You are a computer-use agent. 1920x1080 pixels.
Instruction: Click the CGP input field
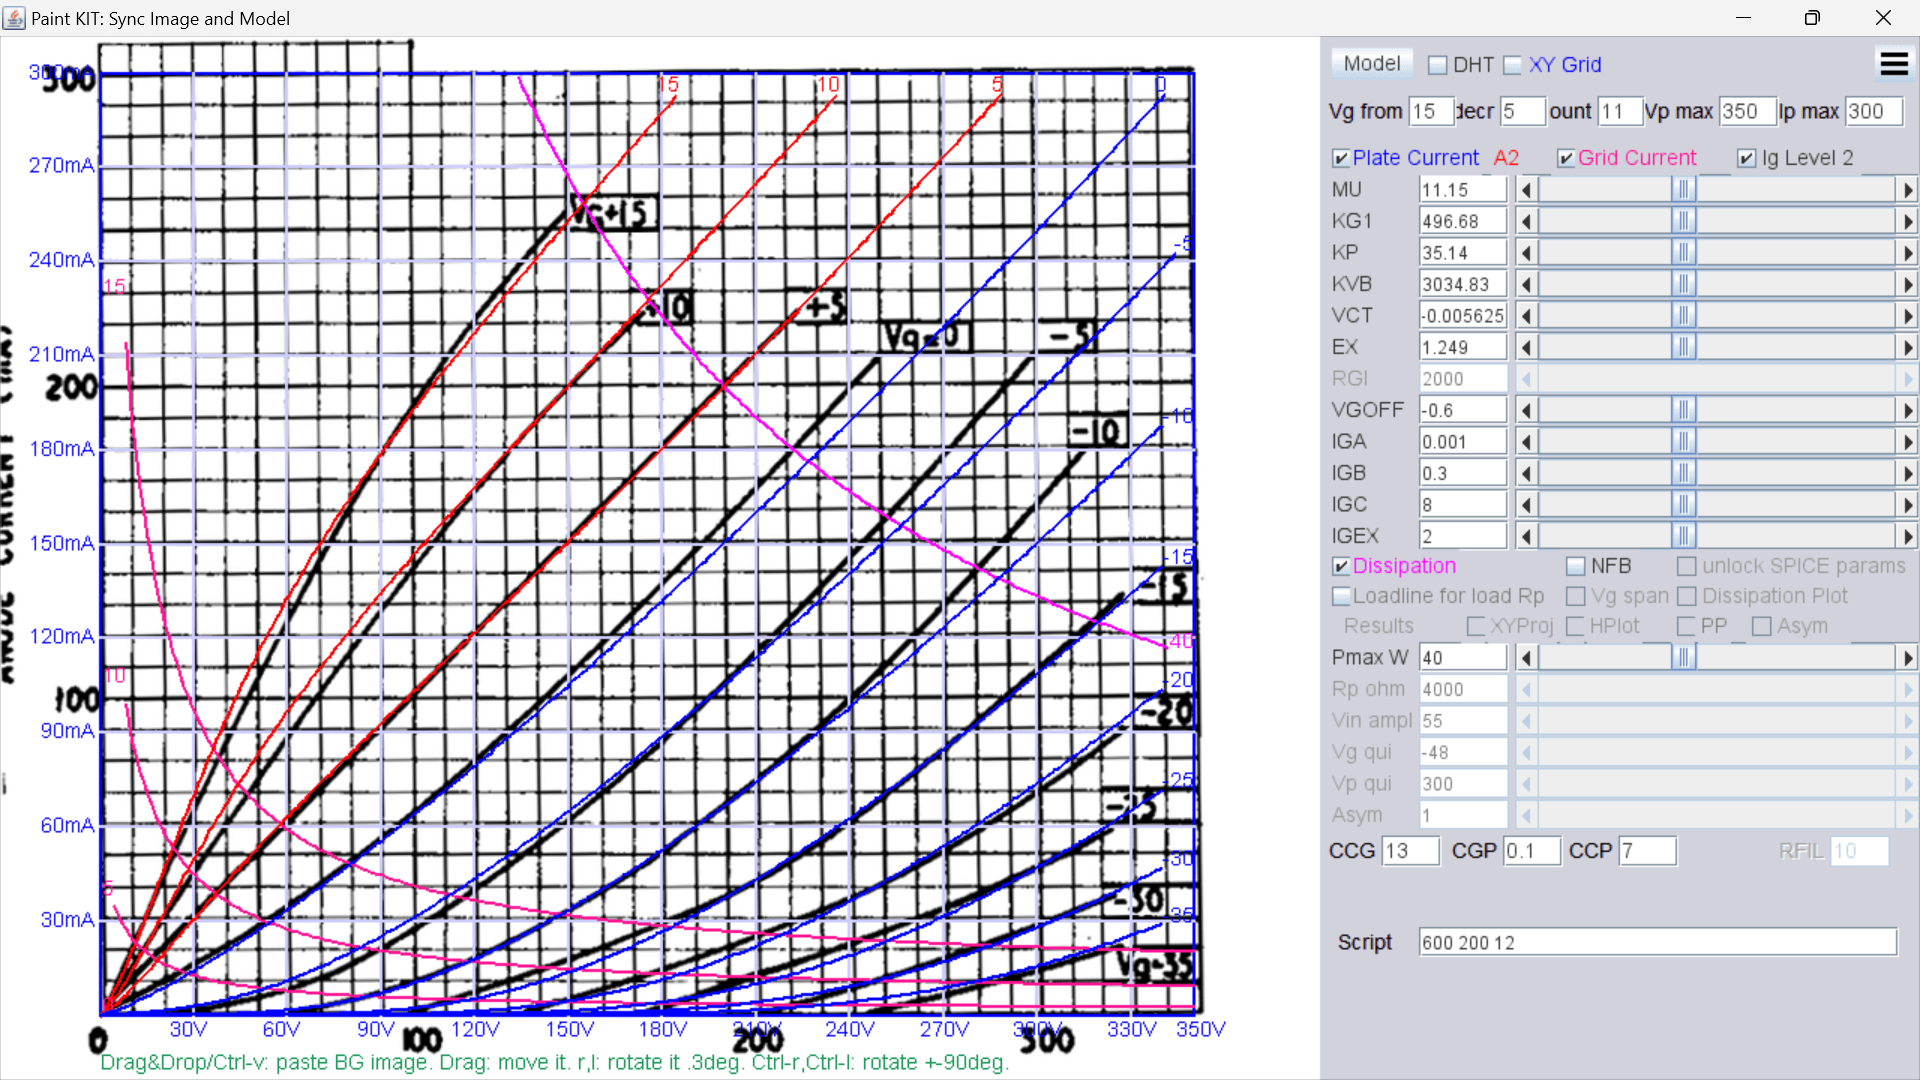coord(1532,851)
